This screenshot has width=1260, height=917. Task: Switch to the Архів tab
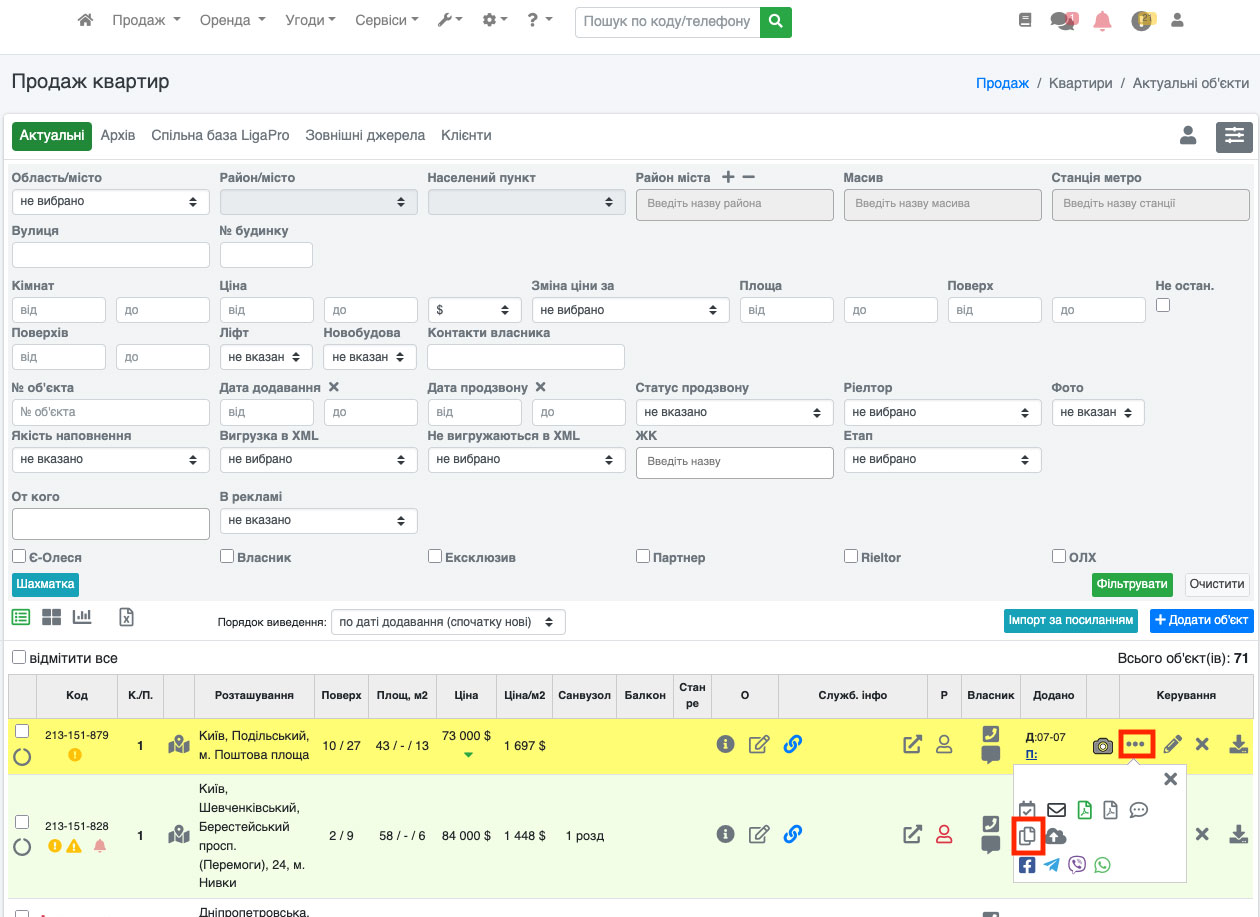[118, 135]
